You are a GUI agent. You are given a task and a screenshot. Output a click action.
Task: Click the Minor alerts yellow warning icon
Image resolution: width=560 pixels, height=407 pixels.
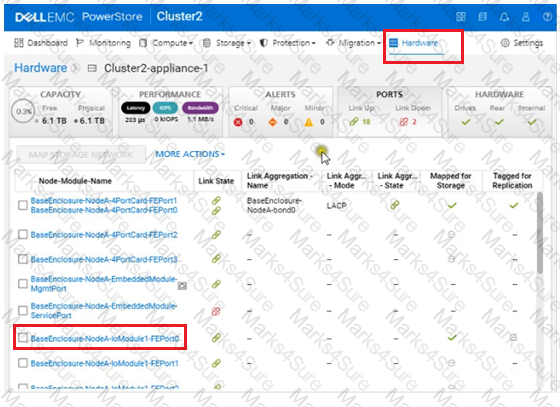309,122
